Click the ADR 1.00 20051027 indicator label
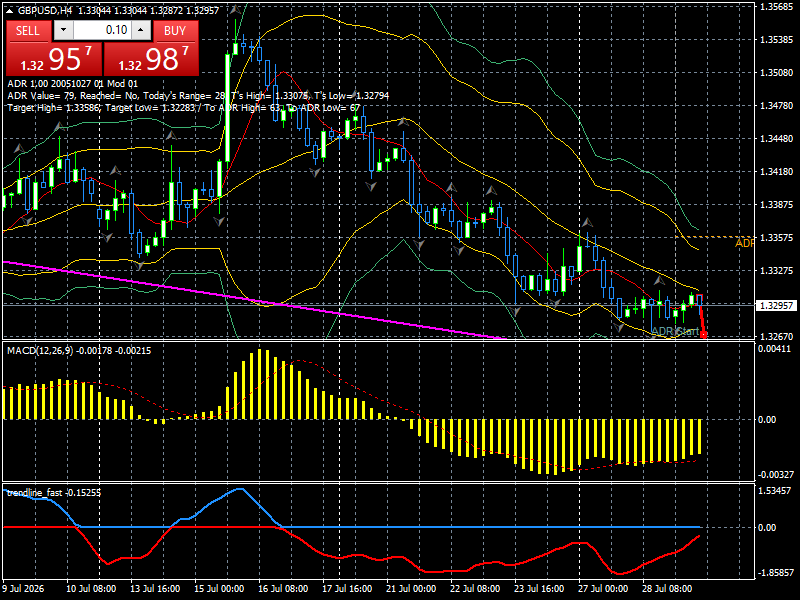The height and width of the screenshot is (600, 800). (x=72, y=84)
